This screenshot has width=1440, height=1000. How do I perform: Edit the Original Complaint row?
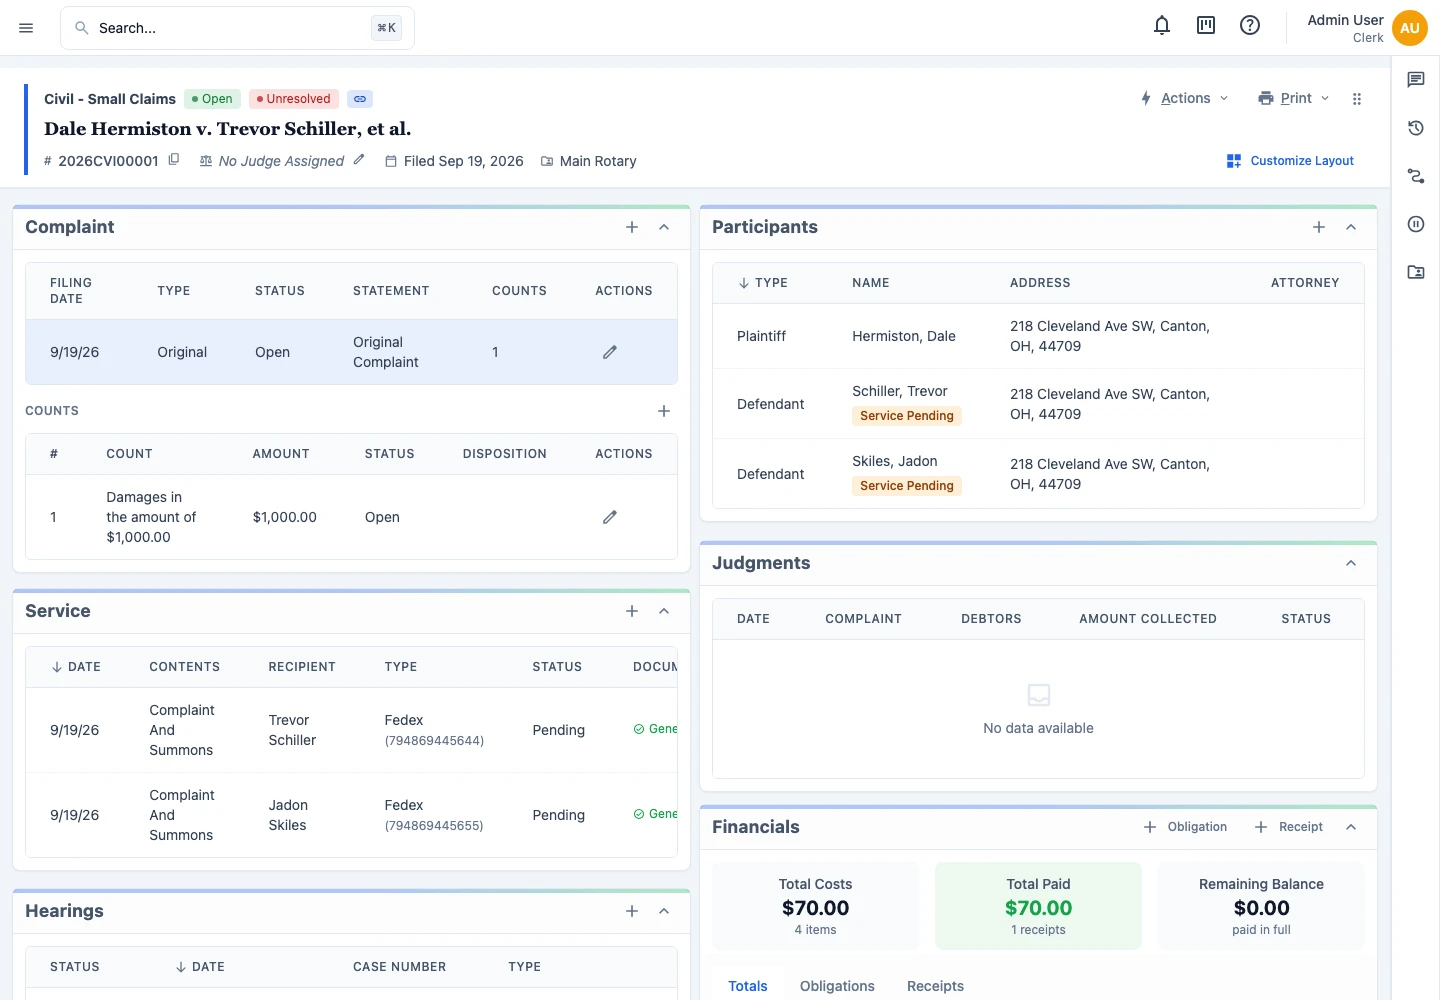tap(610, 352)
